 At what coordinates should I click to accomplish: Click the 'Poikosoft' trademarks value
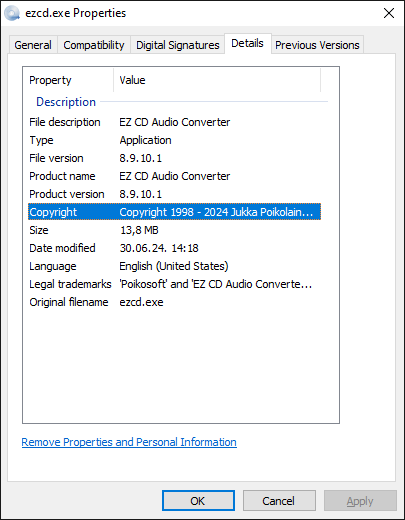[216, 284]
